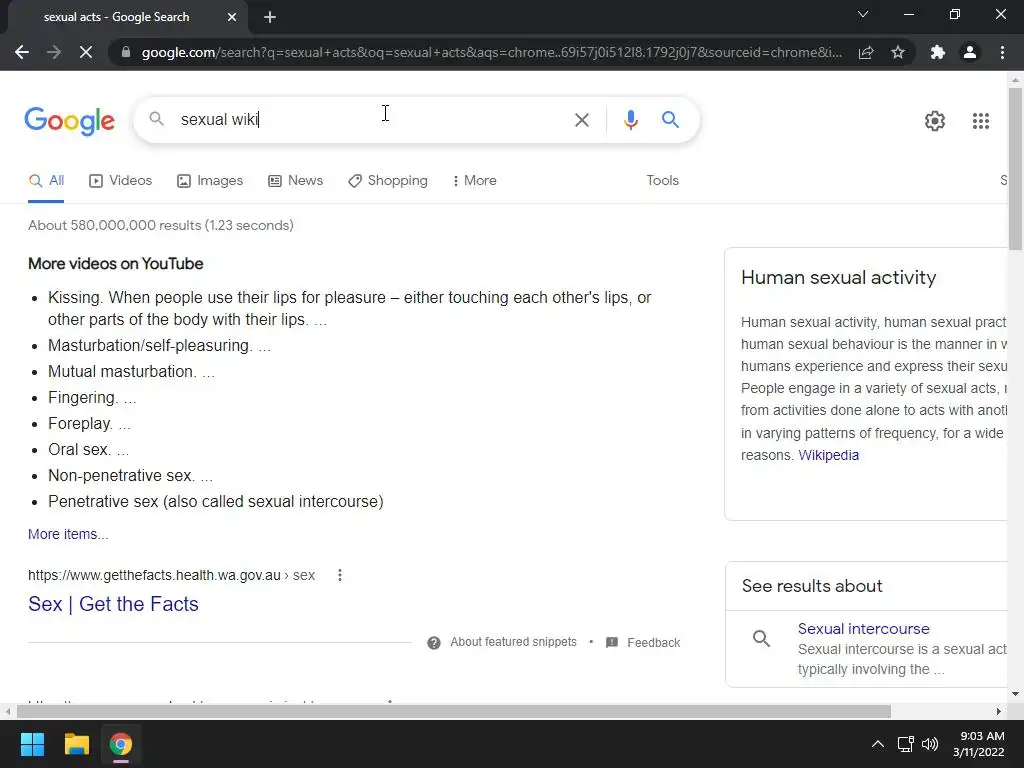Viewport: 1024px width, 768px height.
Task: Click the Chrome taskbar icon
Action: tap(121, 744)
